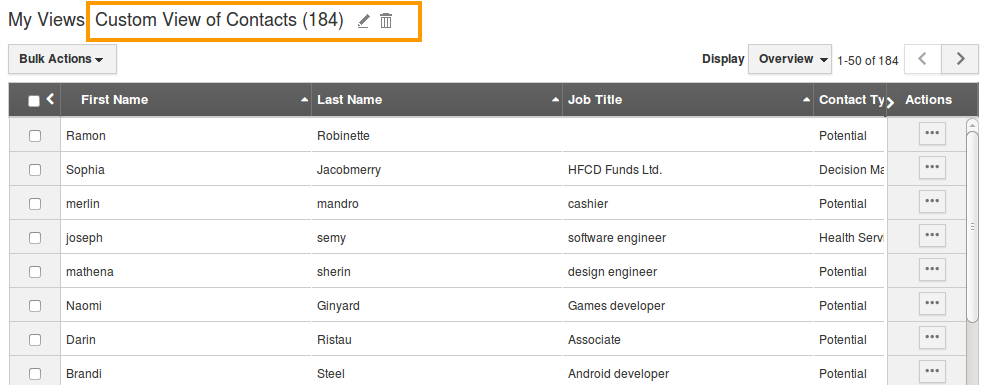Click the Custom View of Contacts title
988x385 pixels.
(219, 20)
